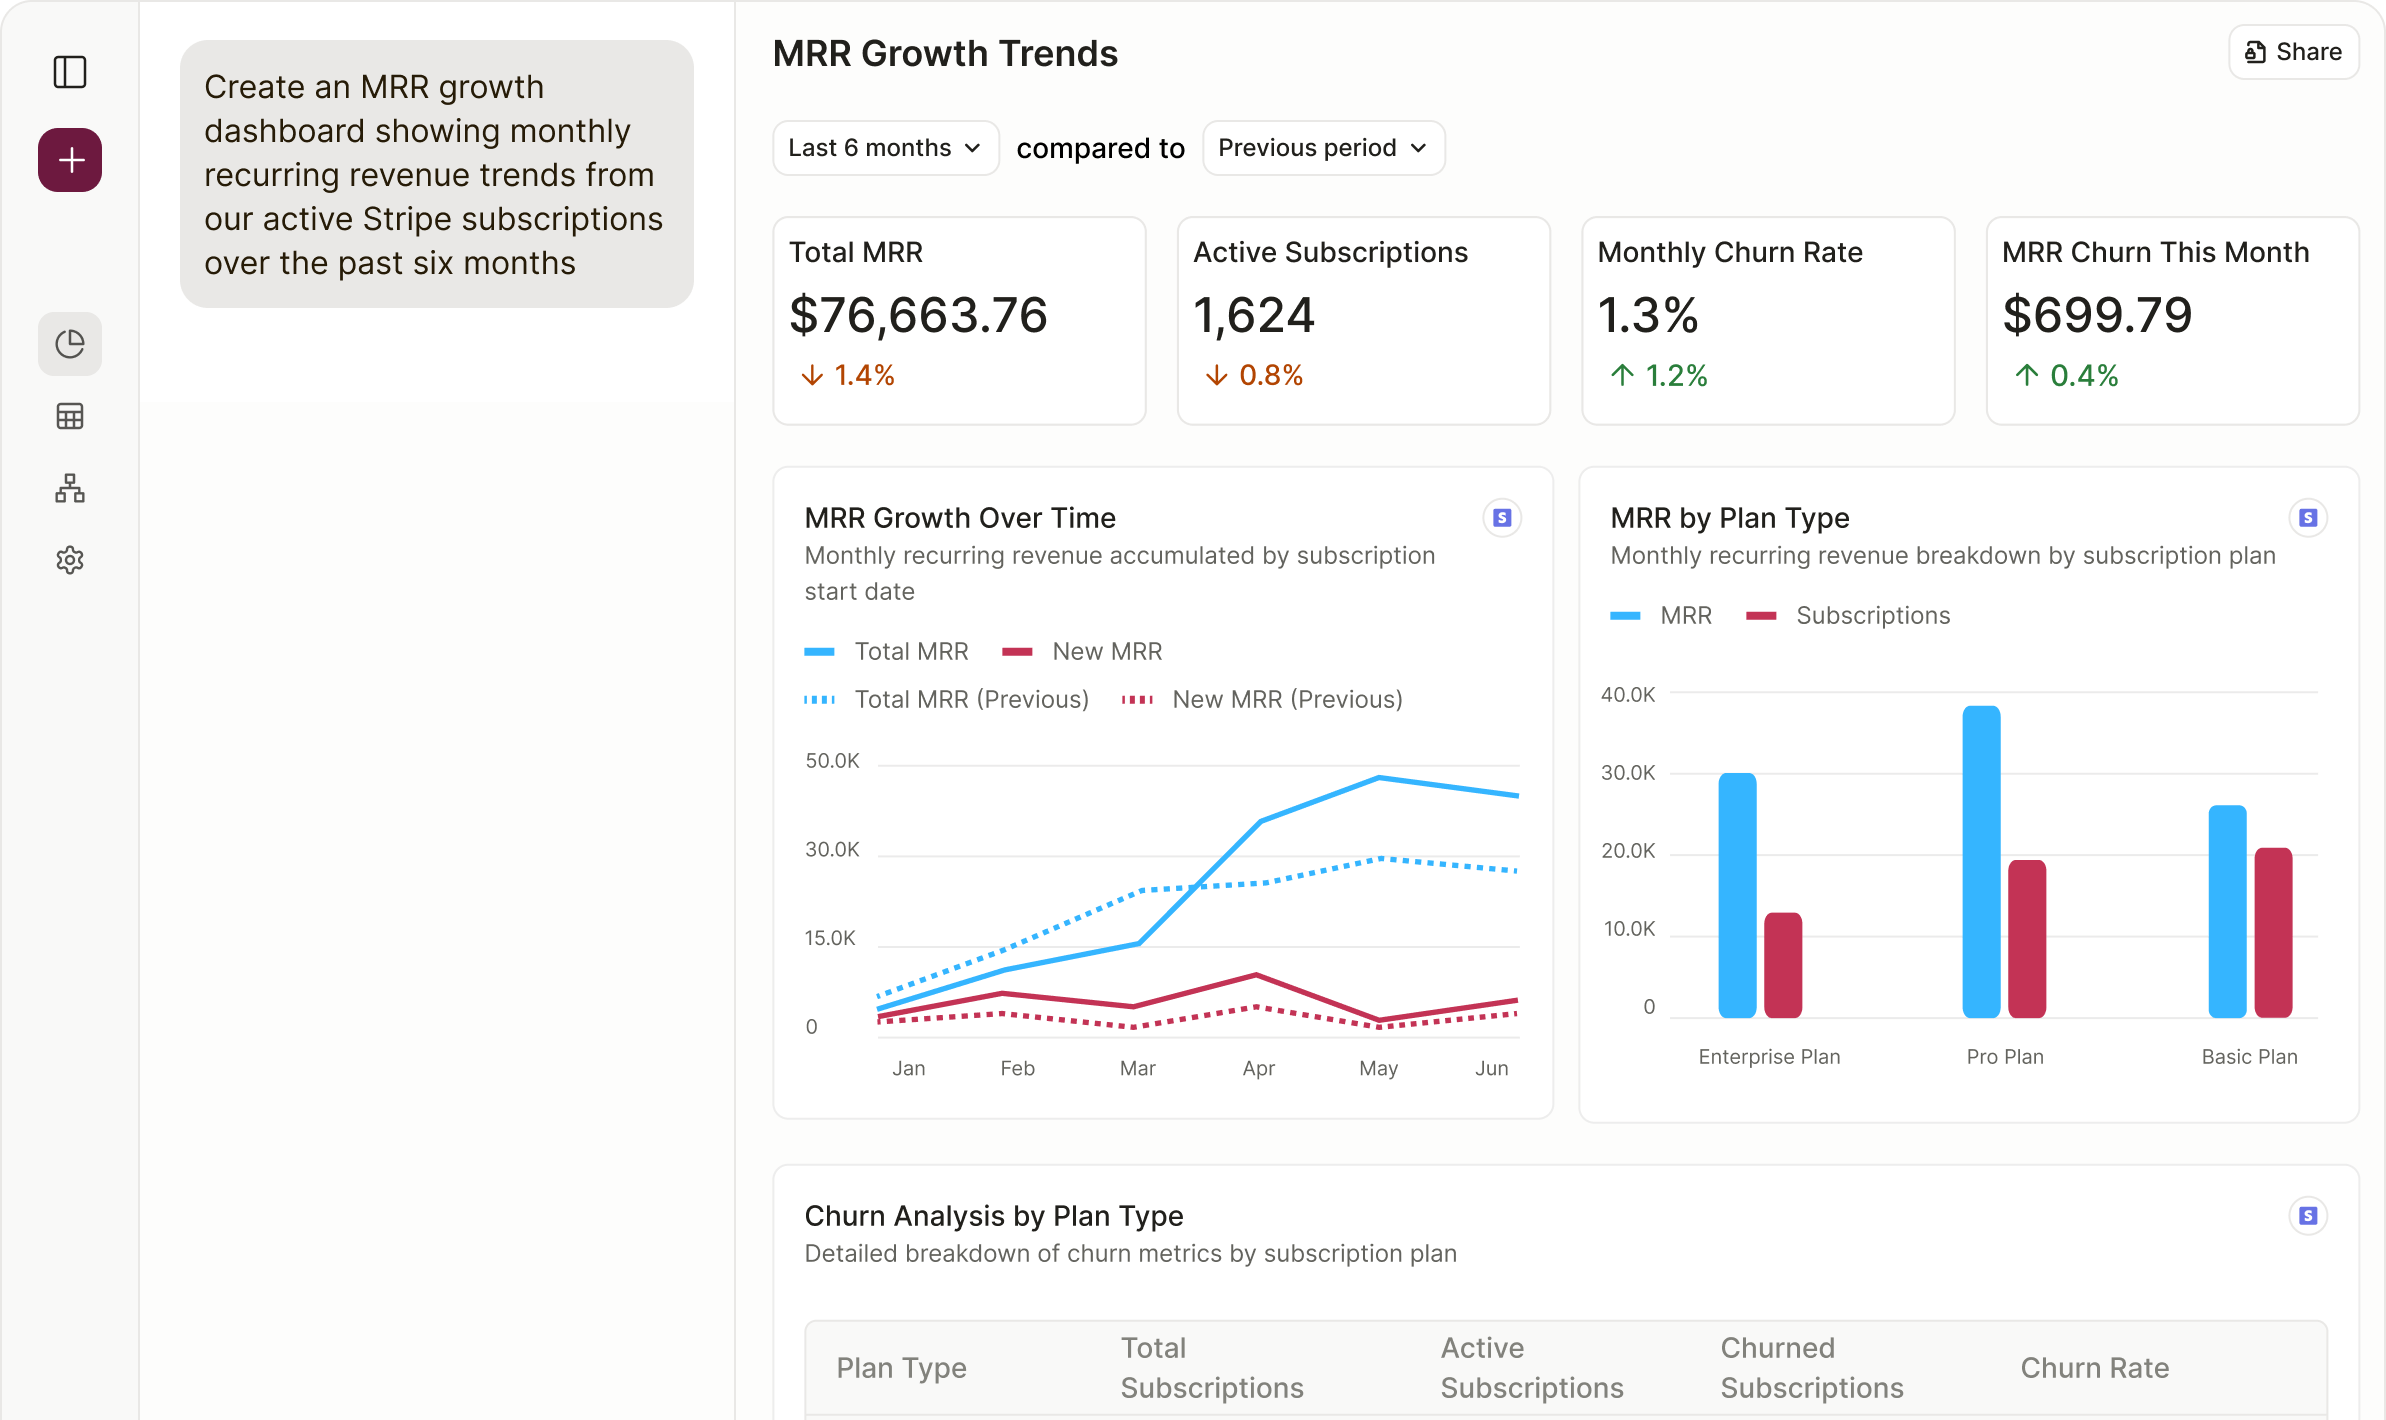Open the Previous period comparison dropdown
Image resolution: width=2386 pixels, height=1420 pixels.
(x=1322, y=147)
